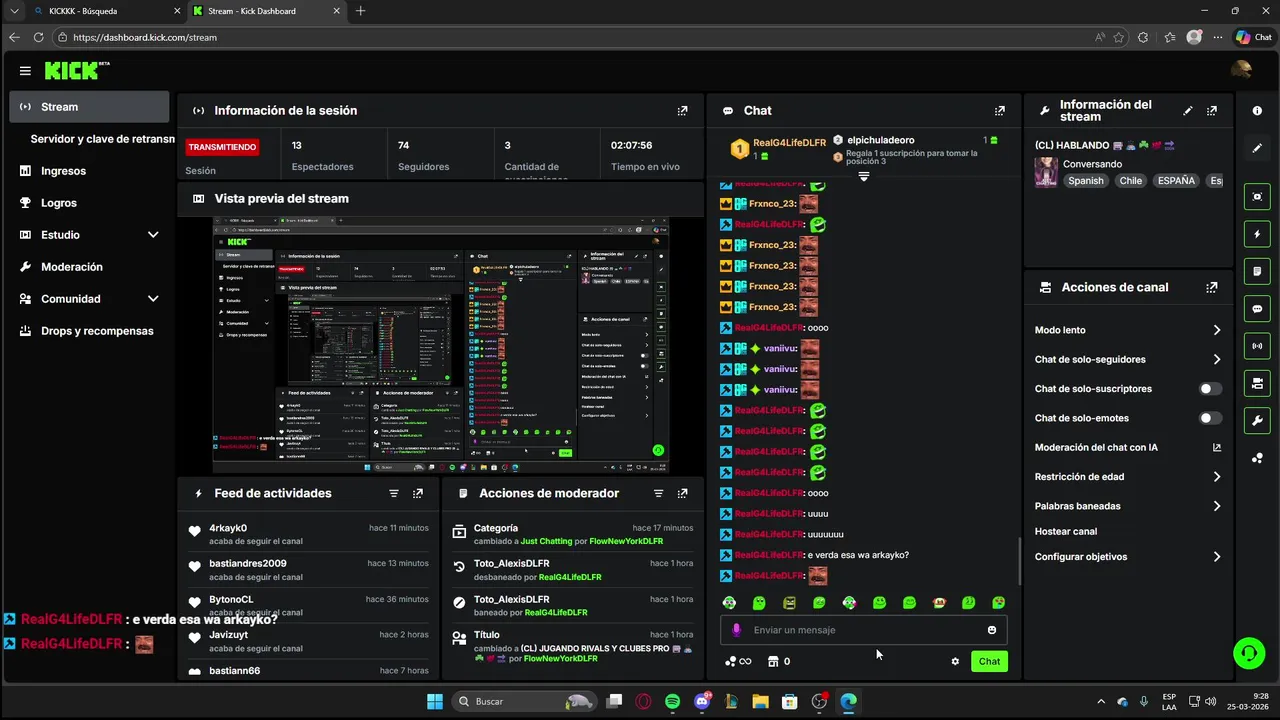Select Stream in left sidebar
The image size is (1280, 720).
(90, 107)
